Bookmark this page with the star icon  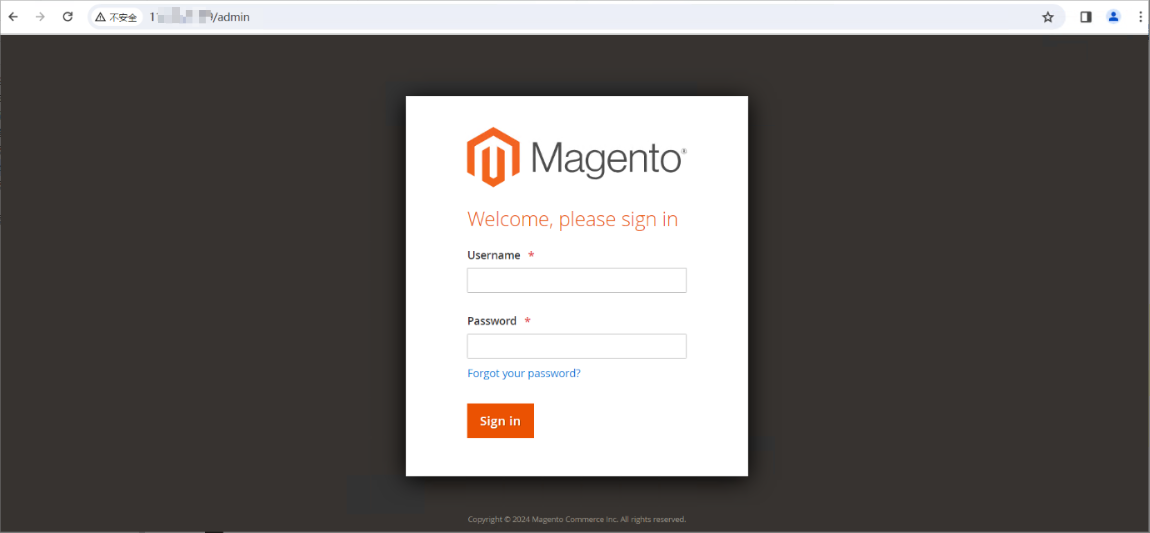(x=1048, y=17)
